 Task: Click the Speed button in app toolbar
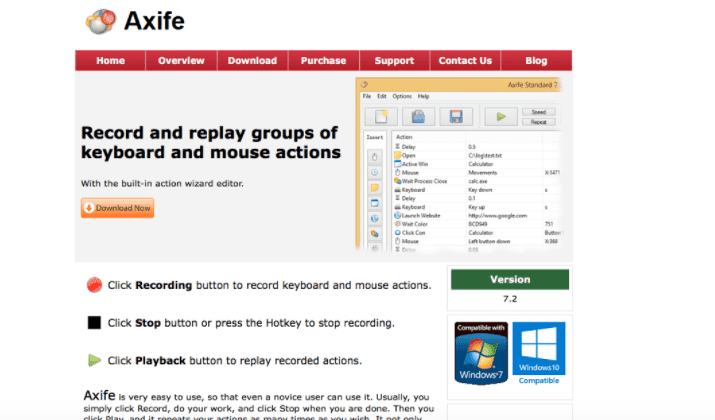539,112
